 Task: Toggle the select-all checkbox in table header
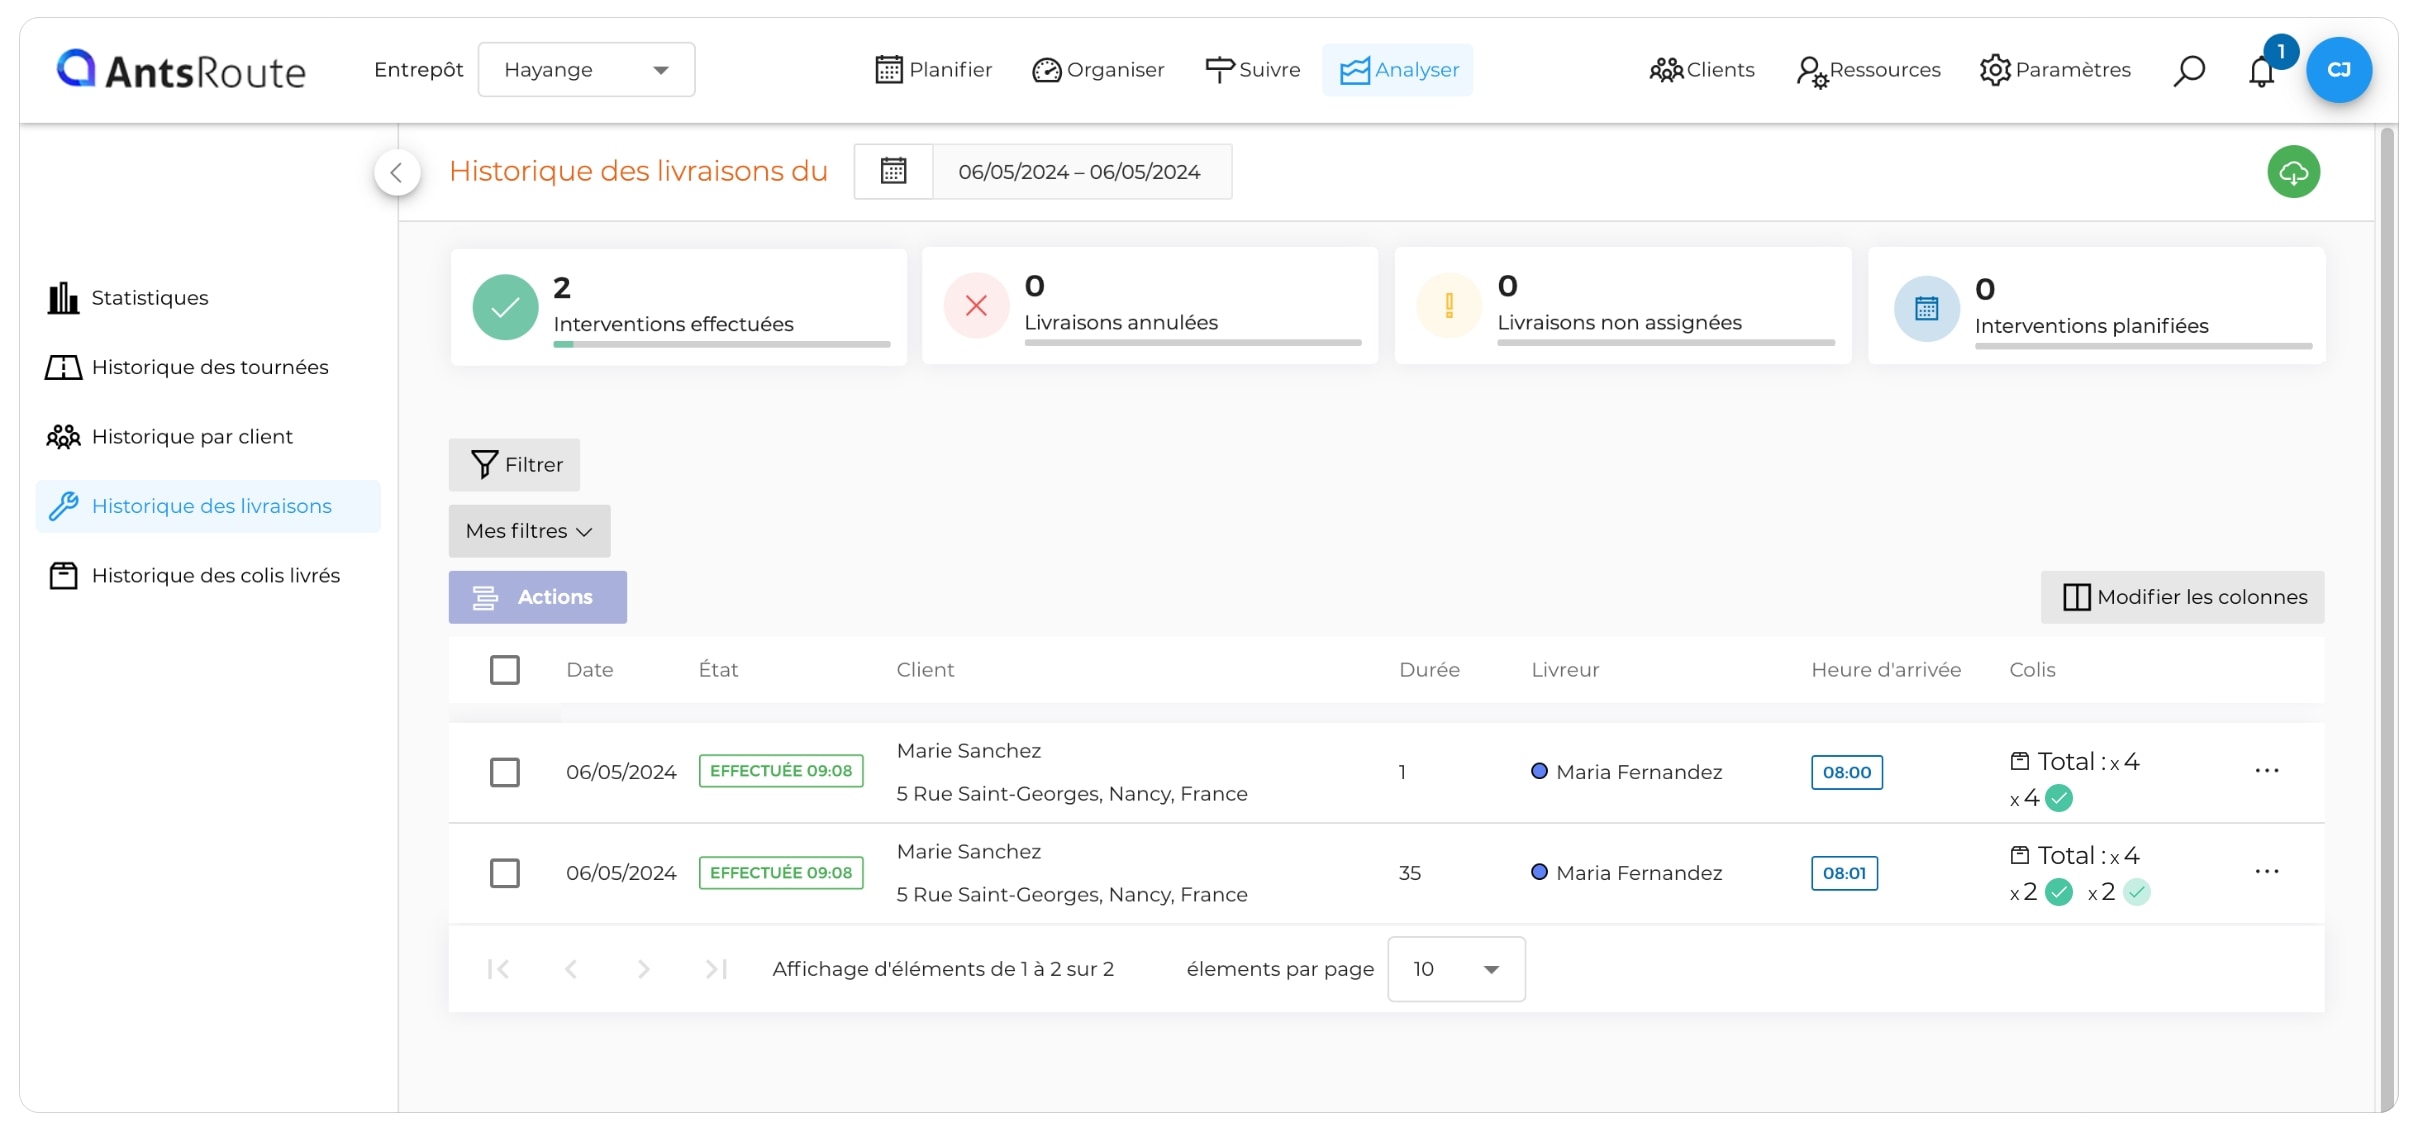tap(504, 669)
